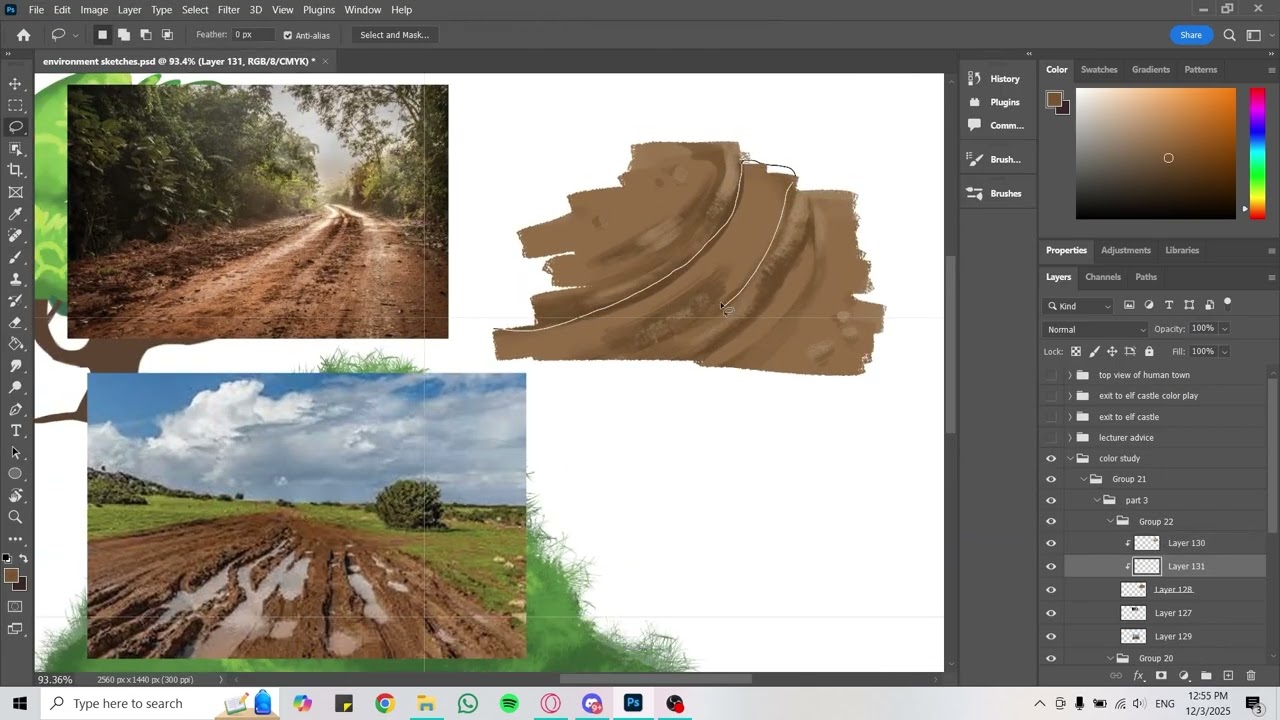
Task: Click the Search icon near Share
Action: click(x=1229, y=35)
